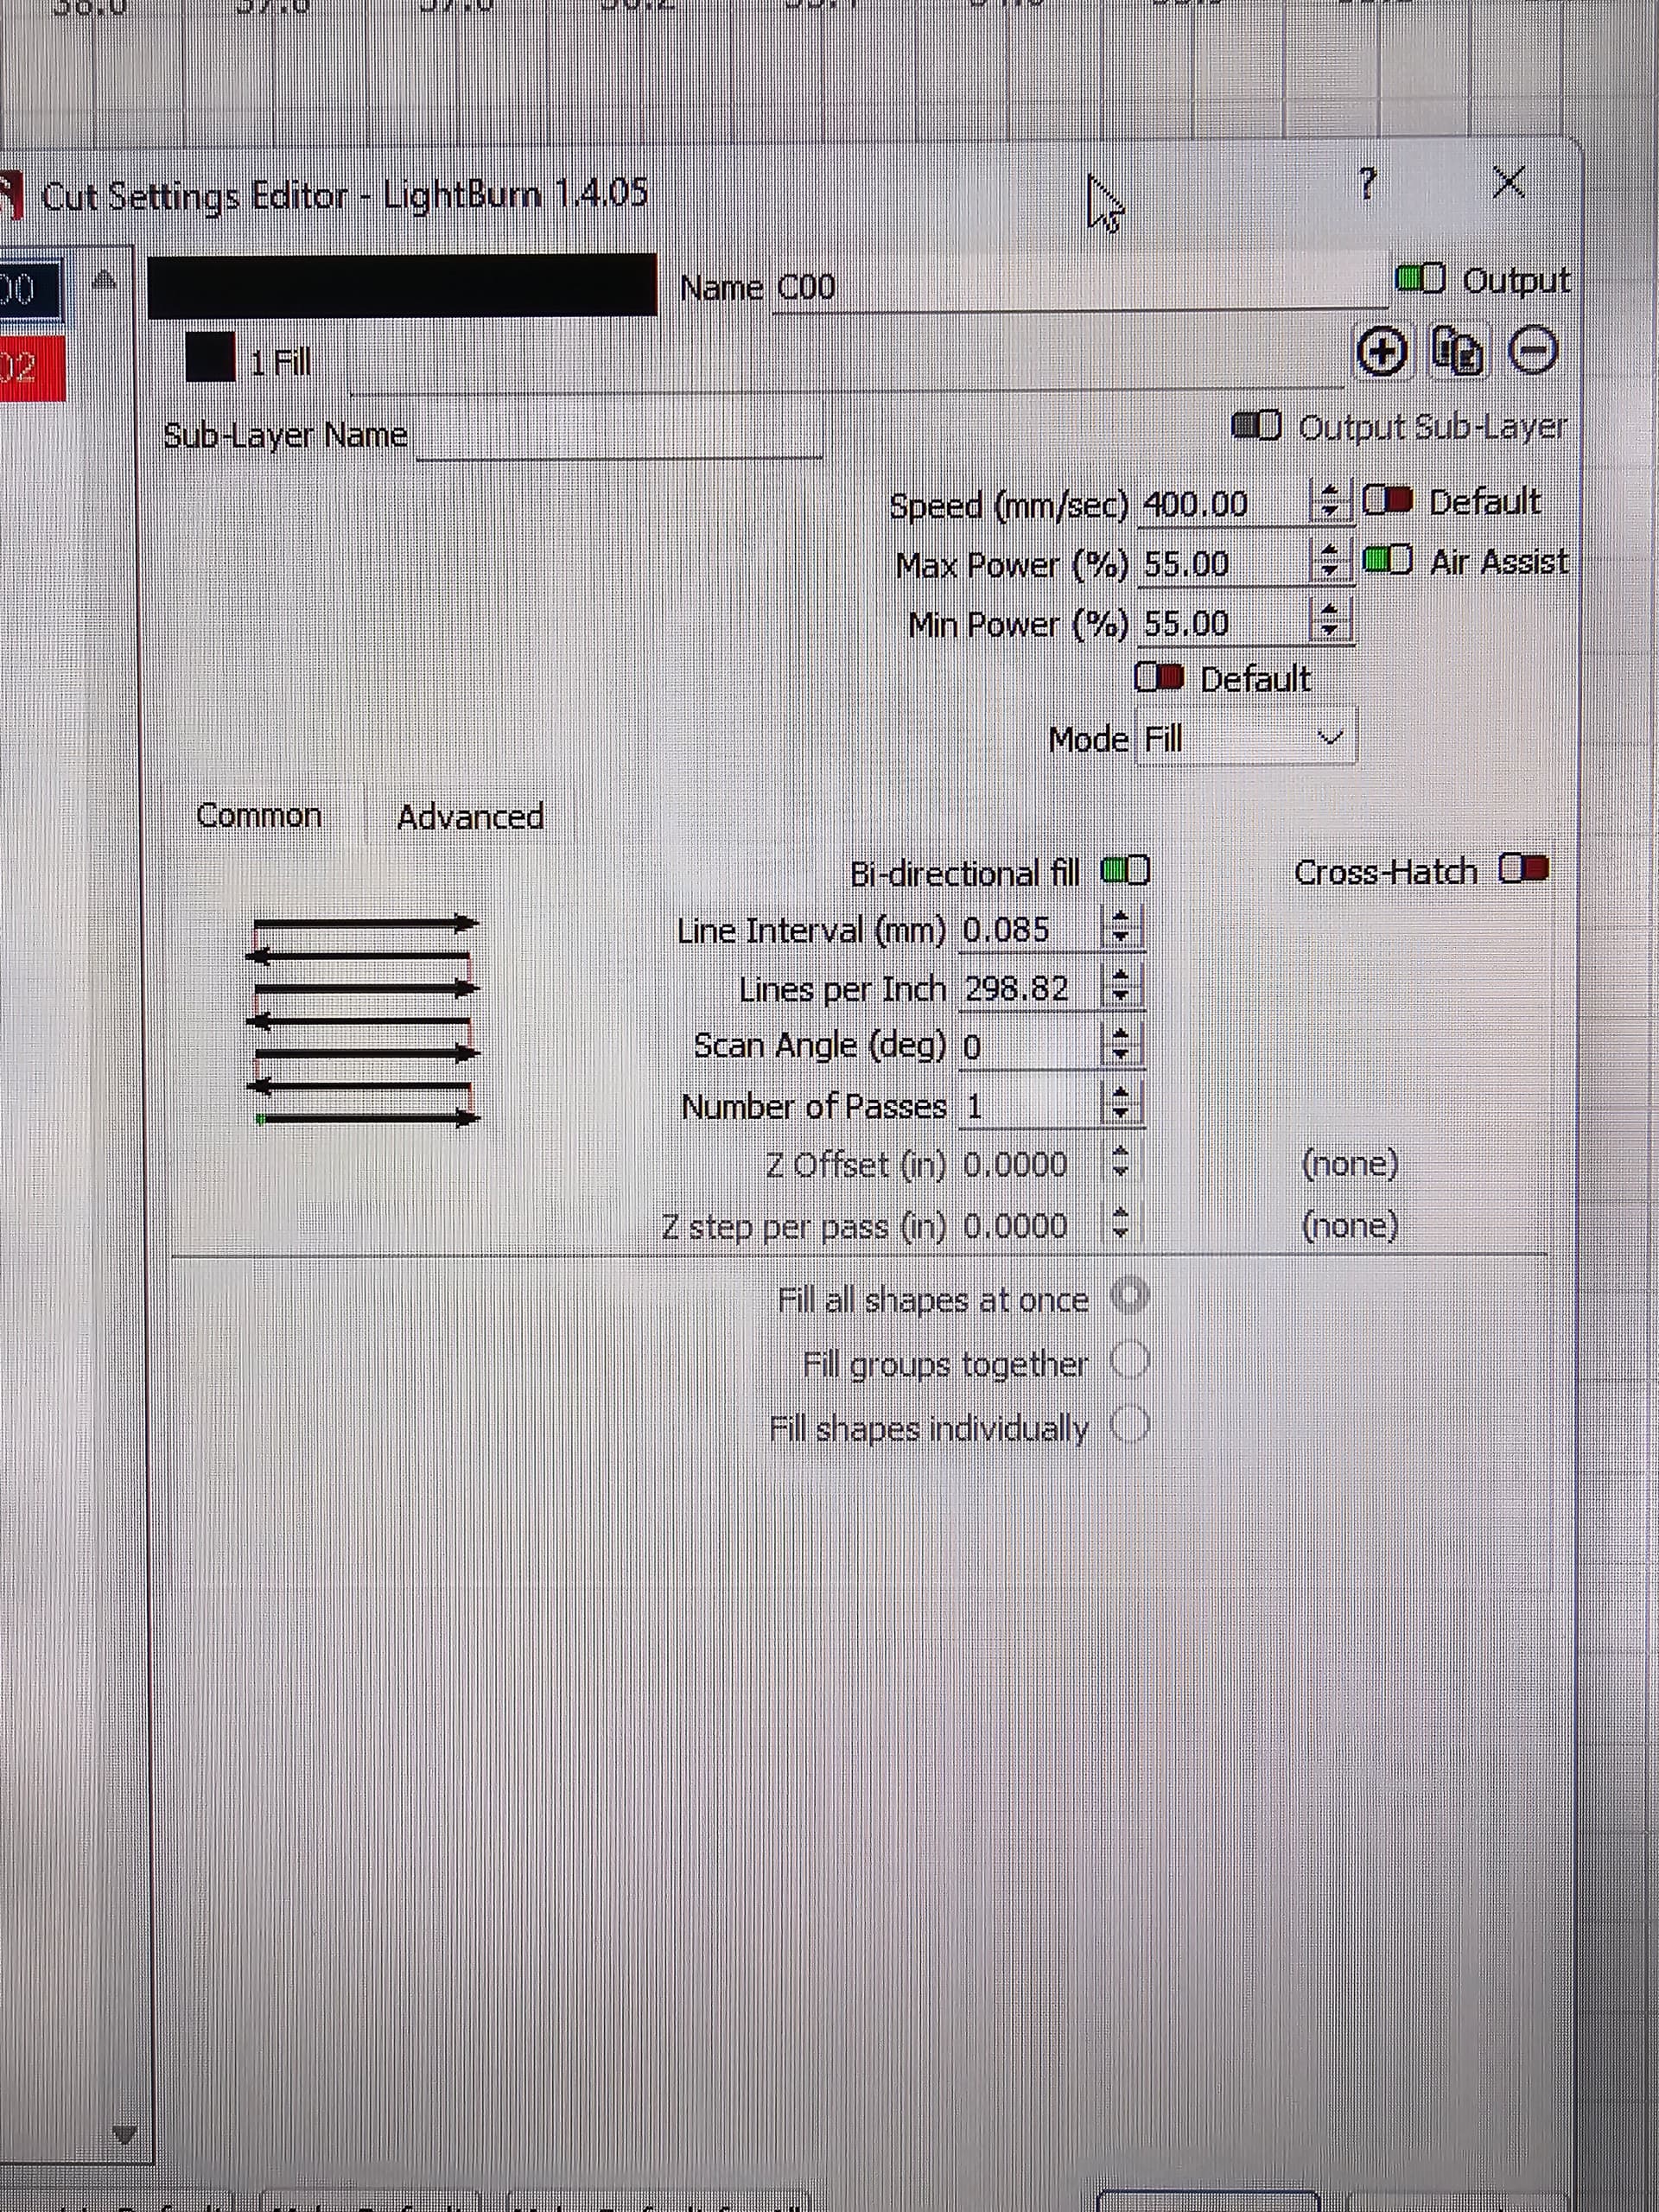Viewport: 1659px width, 2212px height.
Task: Select Fill groups together option
Action: (1130, 1360)
